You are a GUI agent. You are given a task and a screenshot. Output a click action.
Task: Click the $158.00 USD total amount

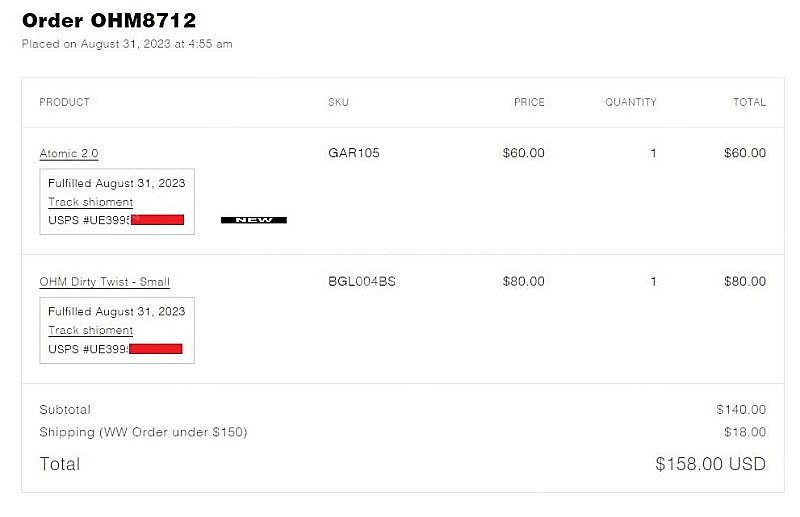(710, 464)
